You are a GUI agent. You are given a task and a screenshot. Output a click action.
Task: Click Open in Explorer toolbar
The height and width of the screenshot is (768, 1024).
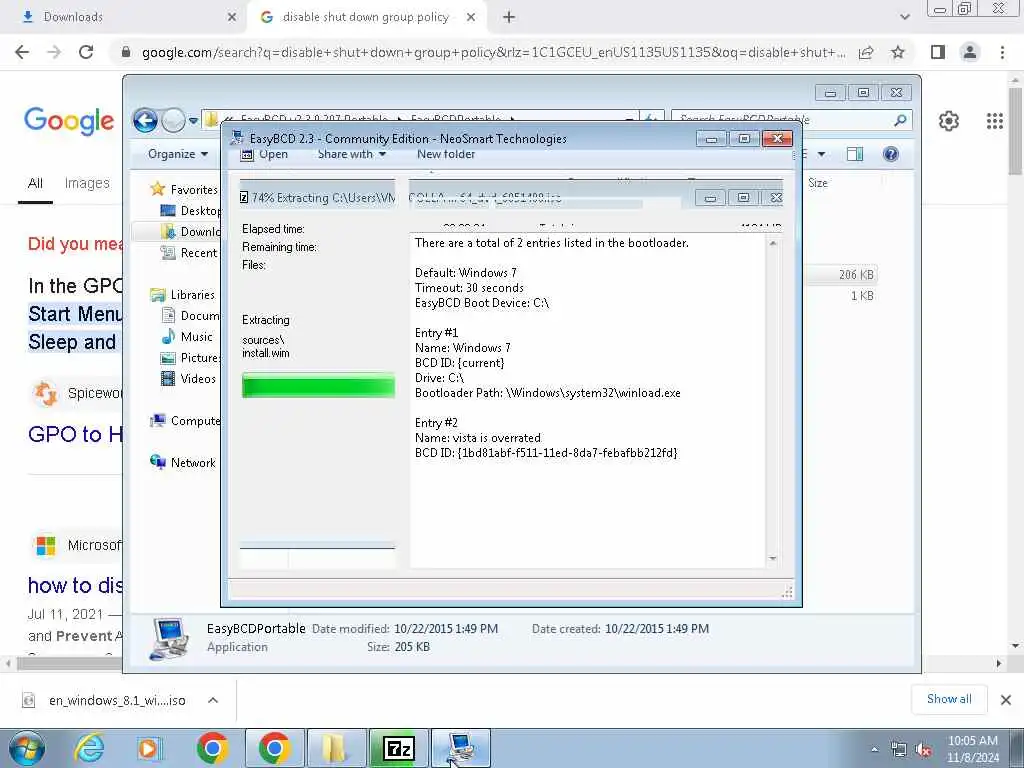pyautogui.click(x=264, y=154)
